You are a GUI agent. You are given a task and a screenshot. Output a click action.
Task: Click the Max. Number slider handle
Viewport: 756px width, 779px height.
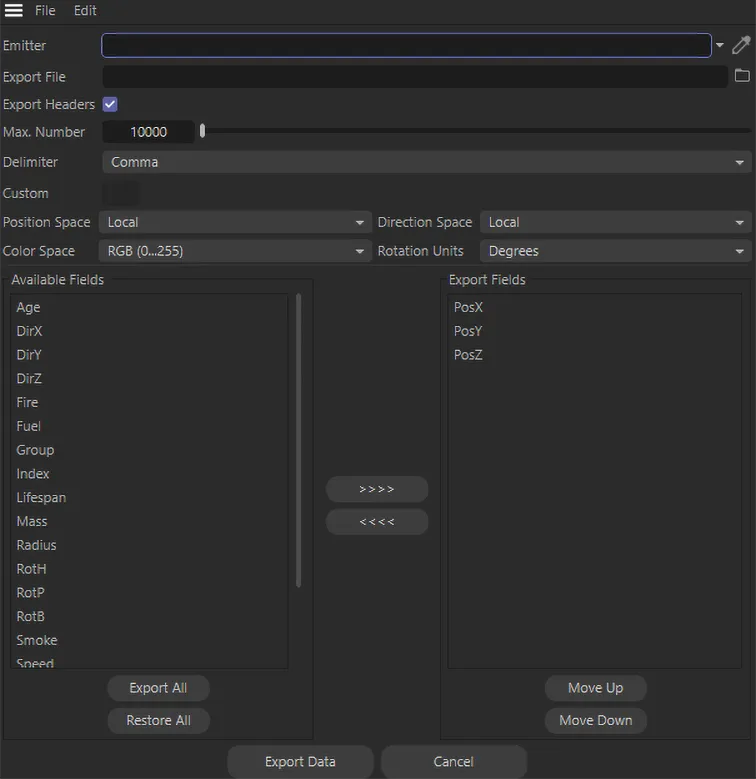point(202,131)
